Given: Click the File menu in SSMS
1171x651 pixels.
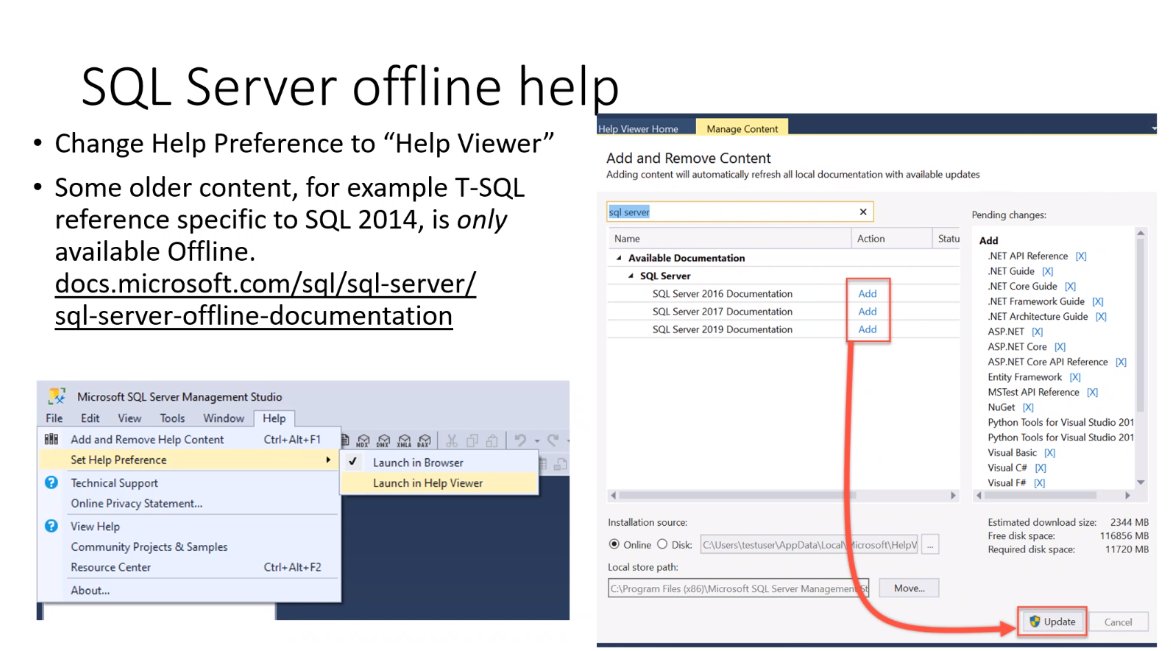Looking at the screenshot, I should 54,418.
